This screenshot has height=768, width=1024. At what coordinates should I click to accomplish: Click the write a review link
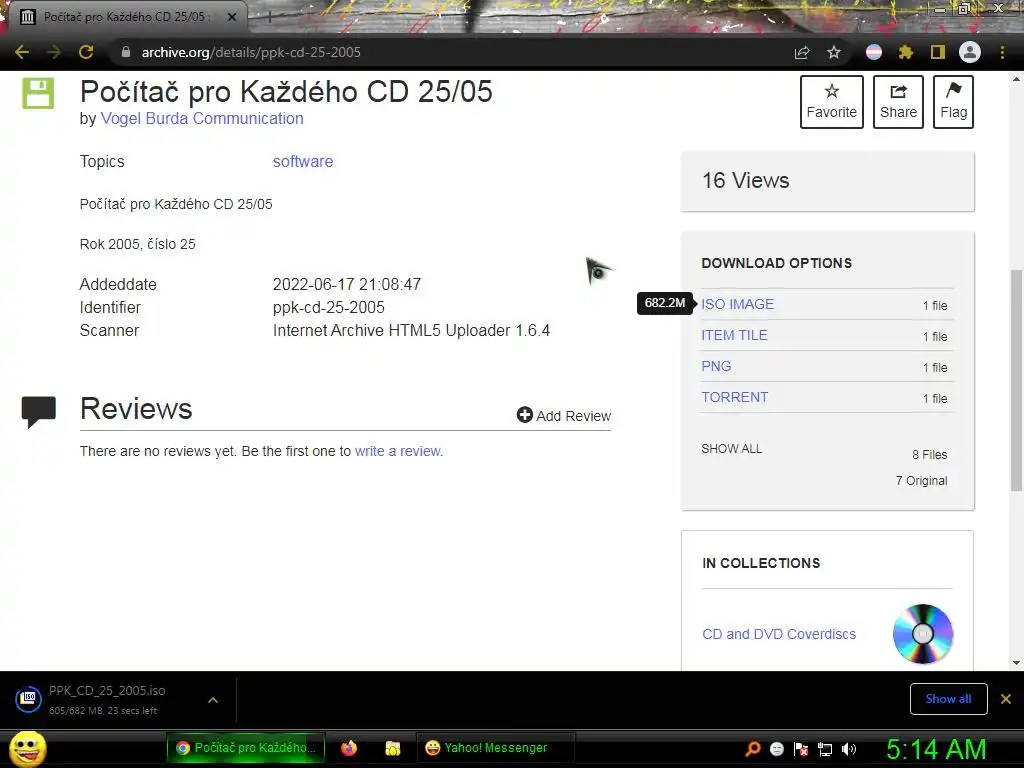tap(398, 451)
